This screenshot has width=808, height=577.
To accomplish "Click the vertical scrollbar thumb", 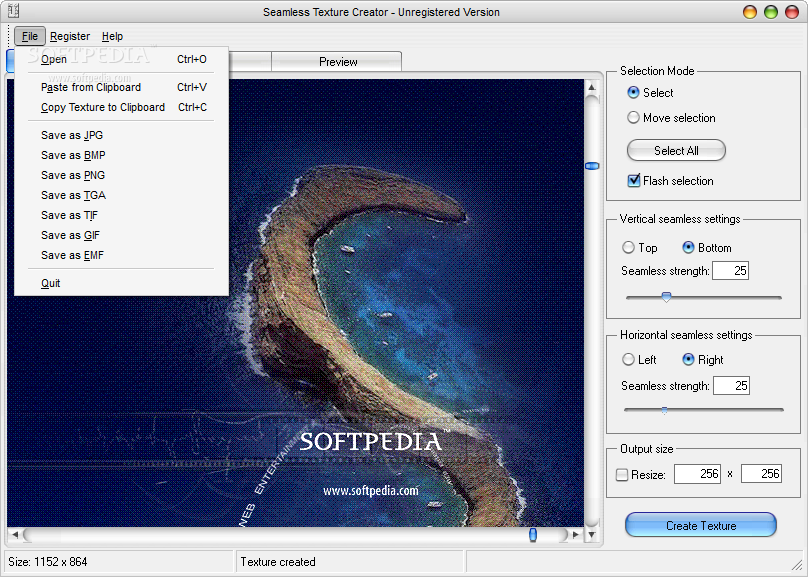I will tap(592, 166).
